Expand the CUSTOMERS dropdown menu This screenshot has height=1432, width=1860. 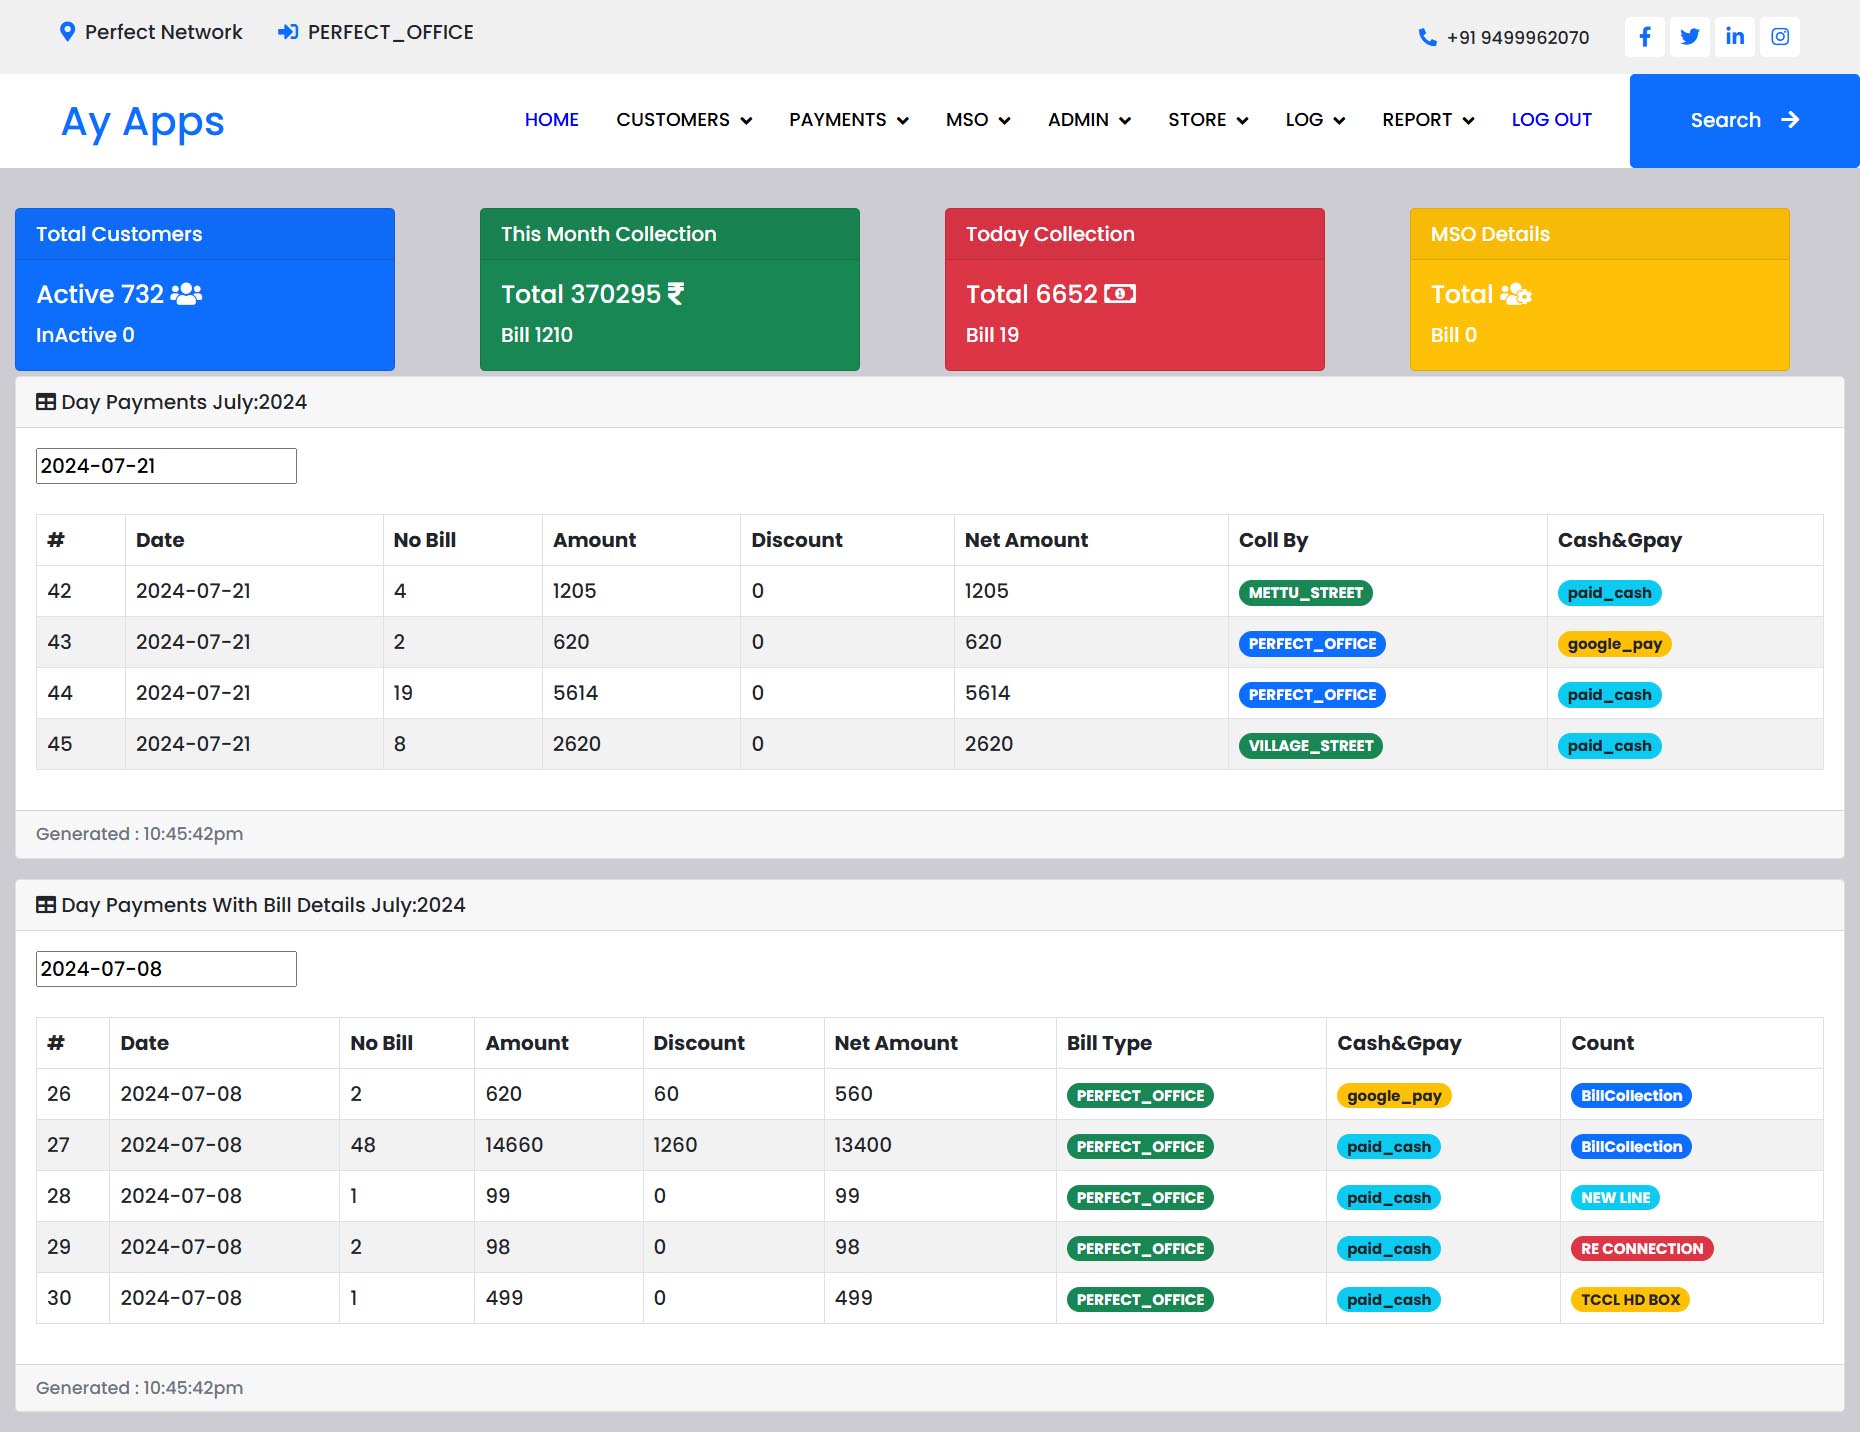pos(684,120)
